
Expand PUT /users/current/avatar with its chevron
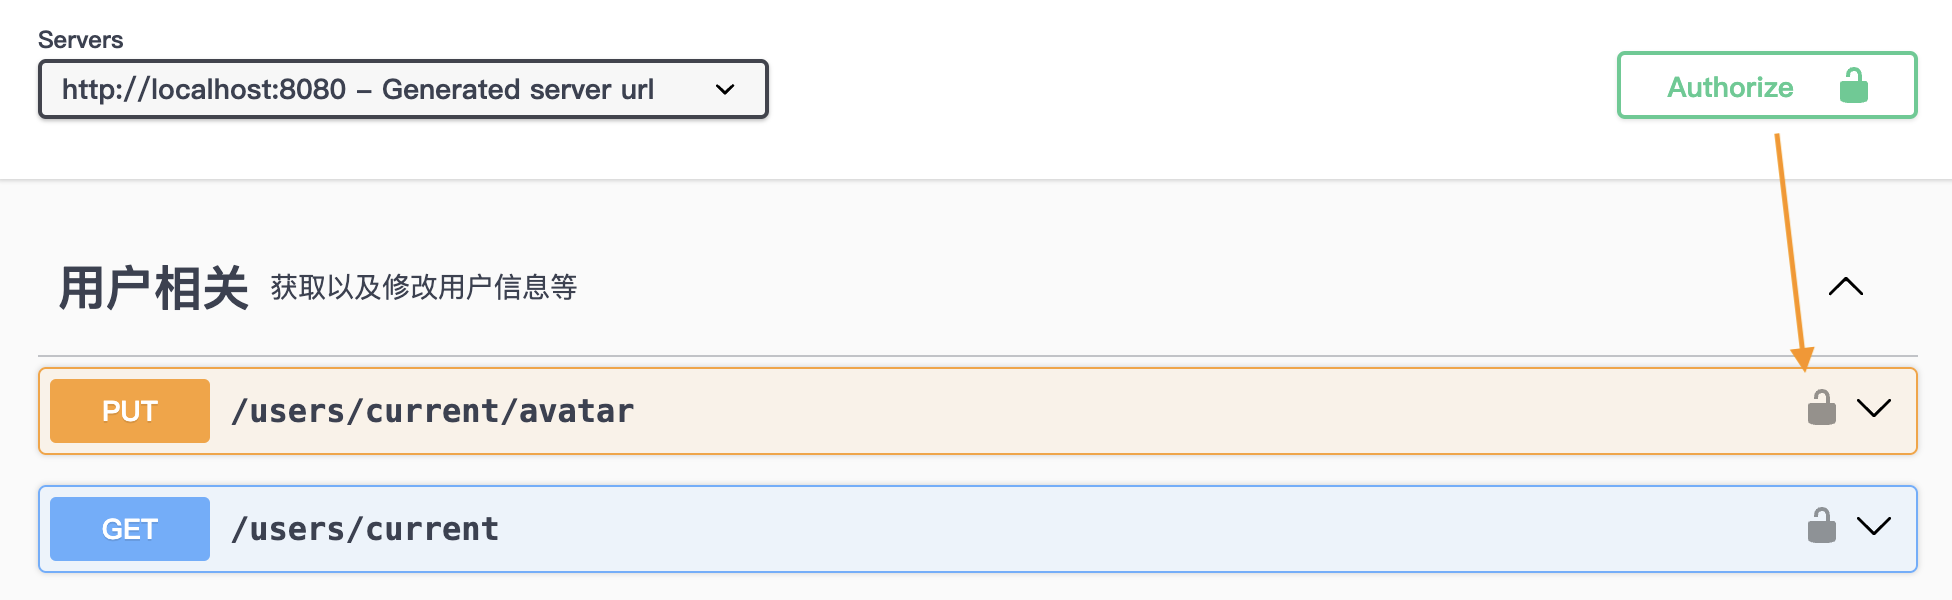coord(1873,408)
